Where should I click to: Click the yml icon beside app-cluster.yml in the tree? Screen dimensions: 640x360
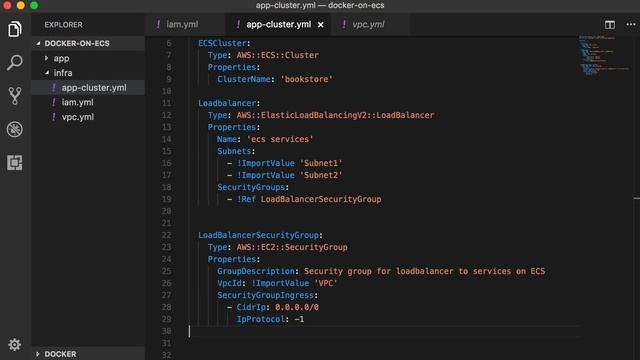click(x=53, y=88)
